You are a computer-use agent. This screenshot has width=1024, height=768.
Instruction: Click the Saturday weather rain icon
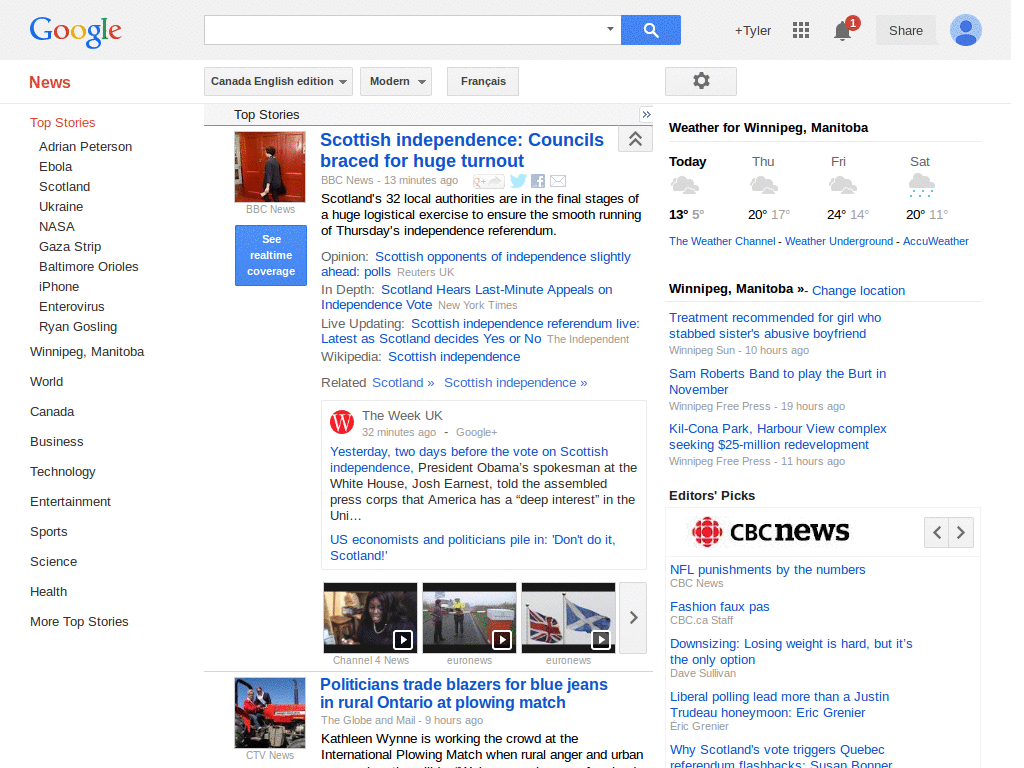921,185
